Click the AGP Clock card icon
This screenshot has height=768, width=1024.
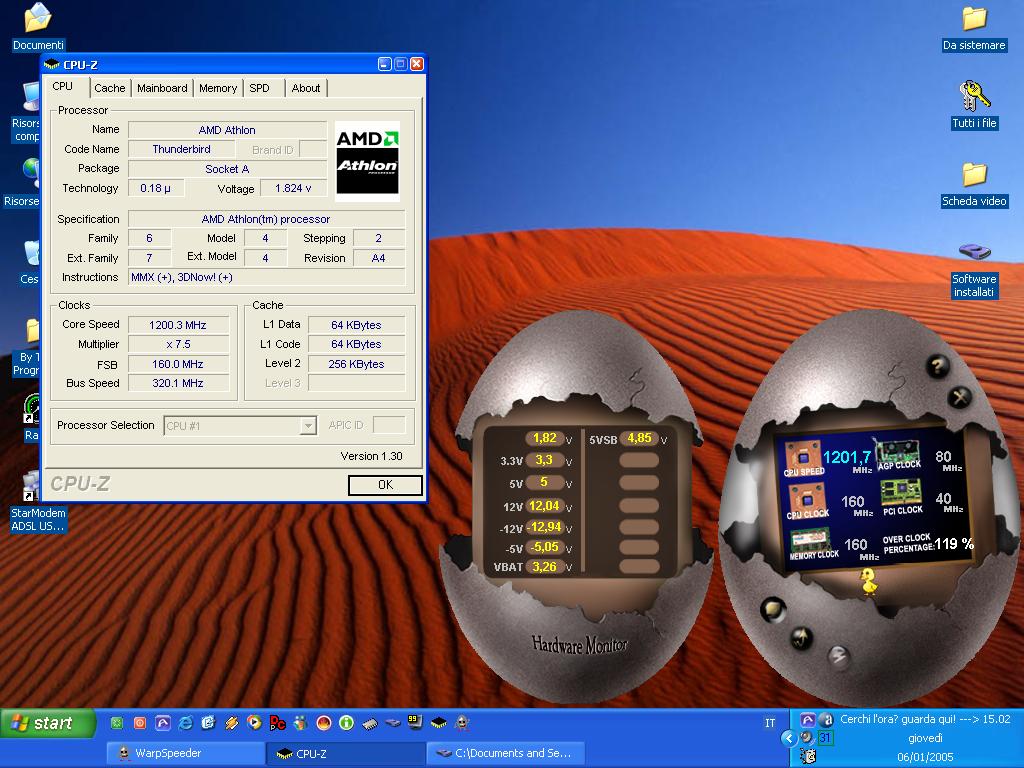(897, 451)
